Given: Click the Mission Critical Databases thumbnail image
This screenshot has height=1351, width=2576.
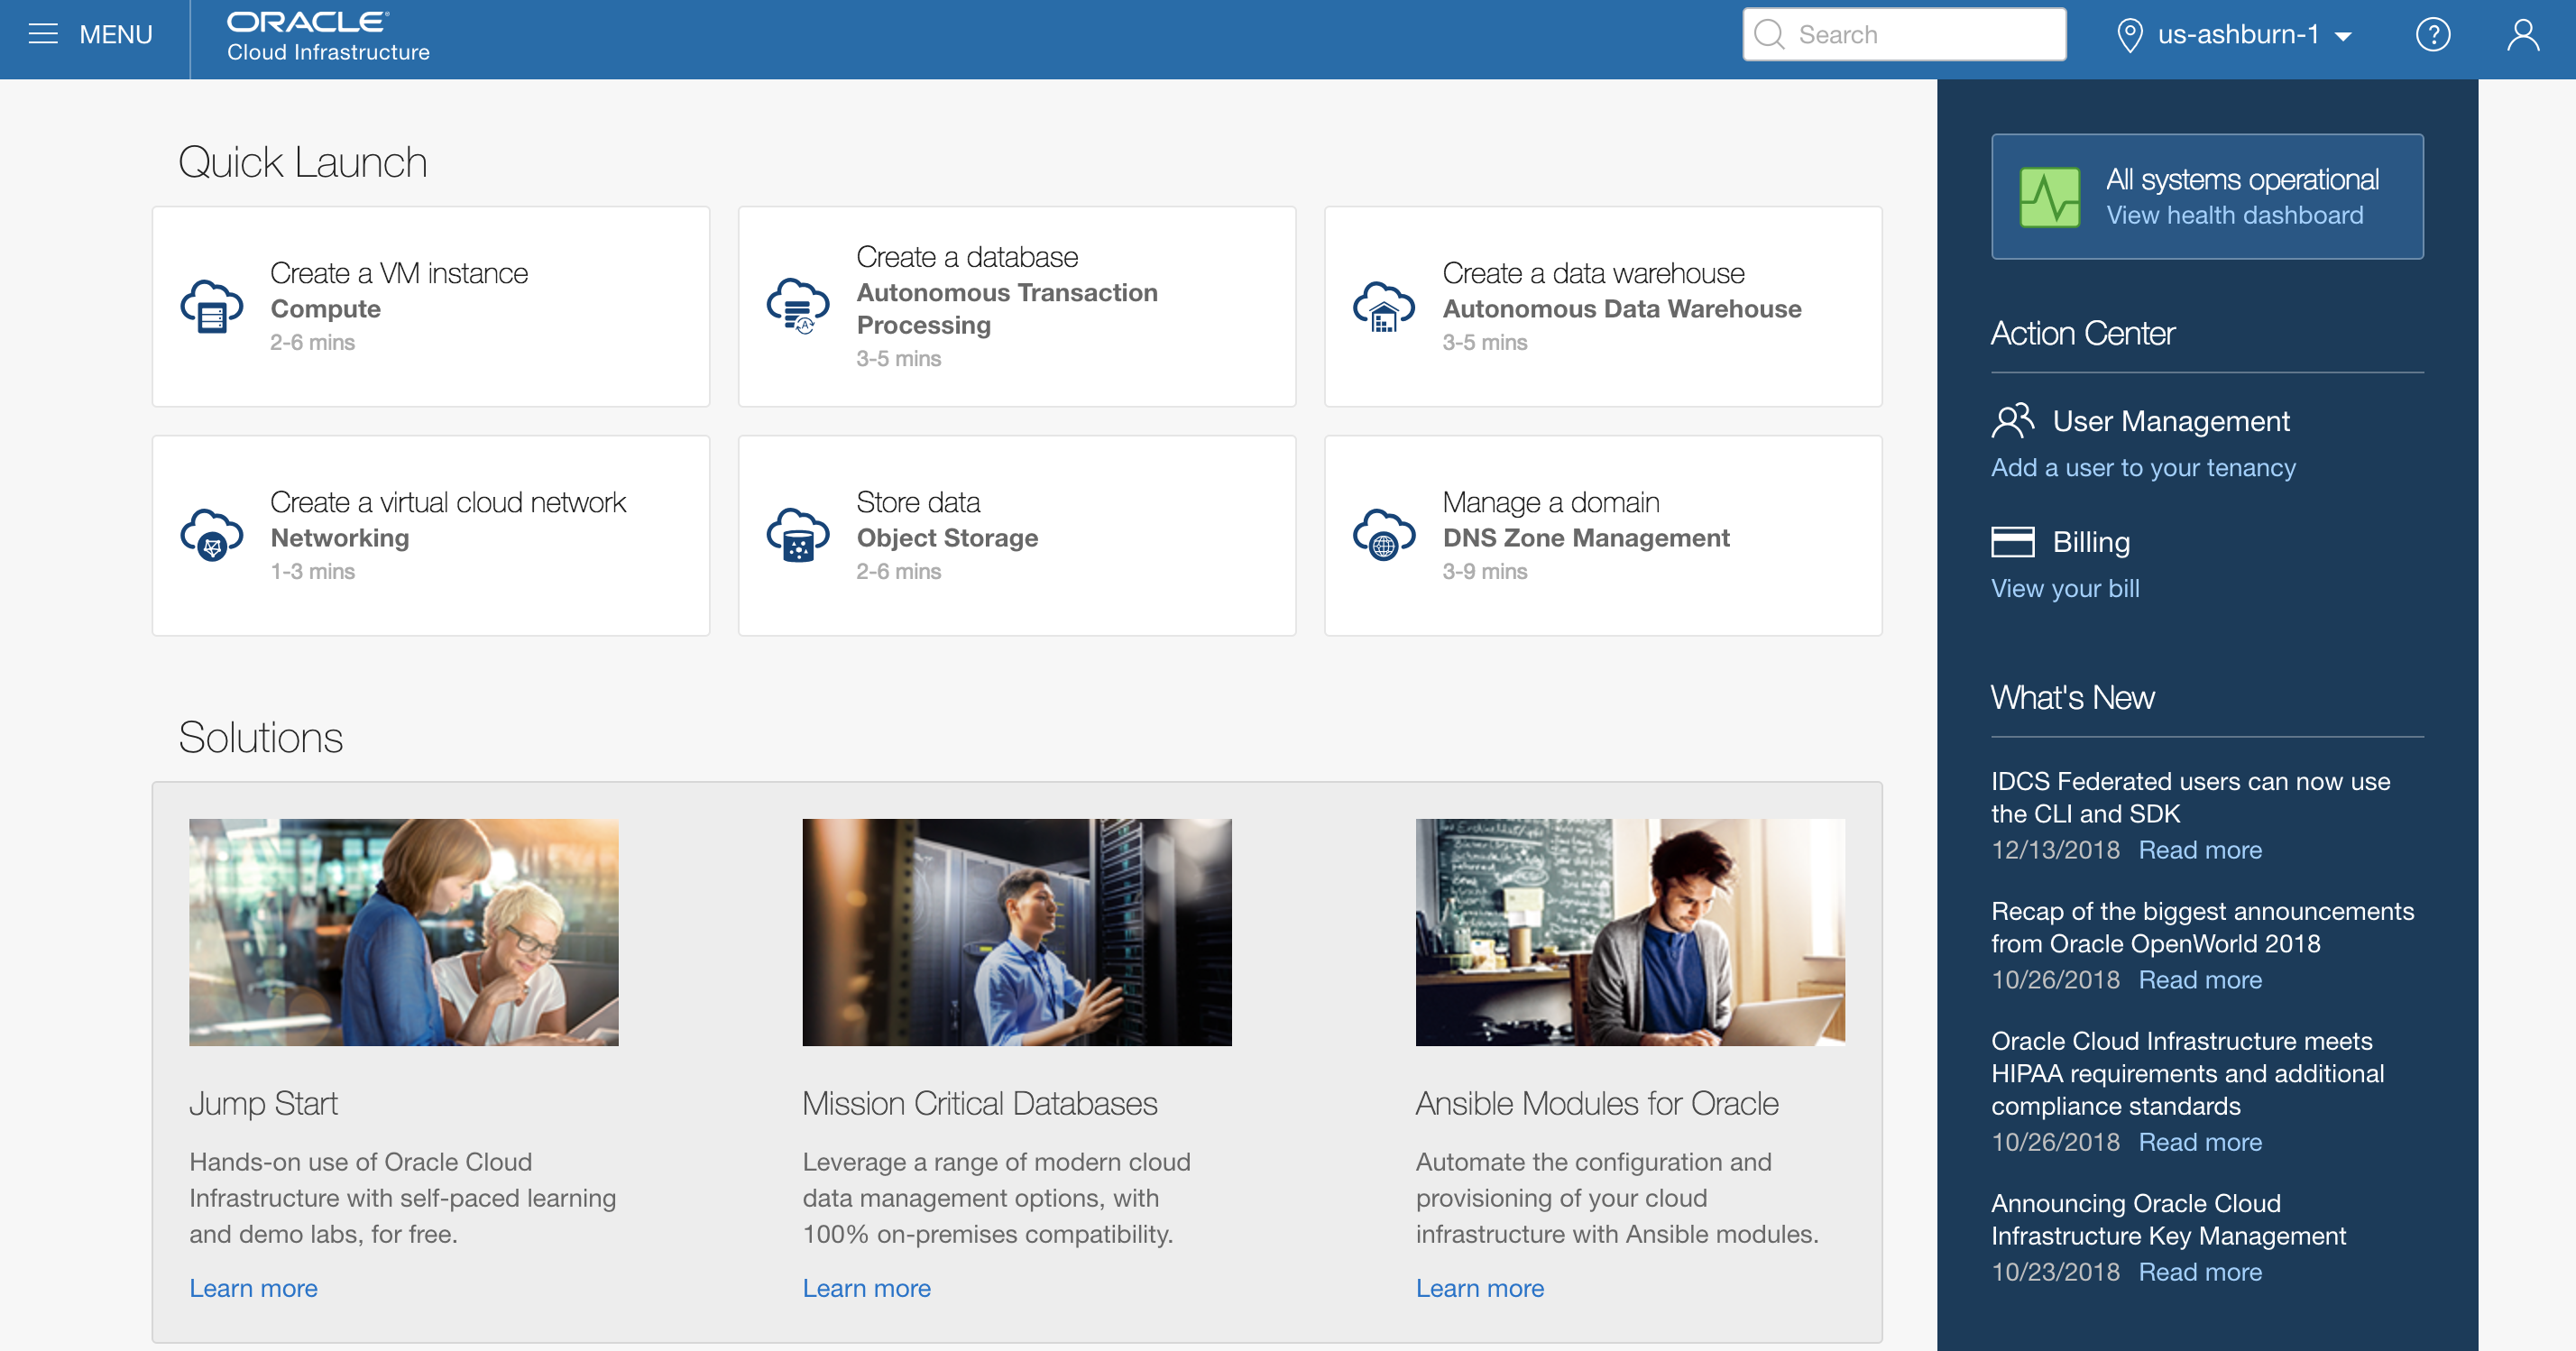Looking at the screenshot, I should (1016, 932).
